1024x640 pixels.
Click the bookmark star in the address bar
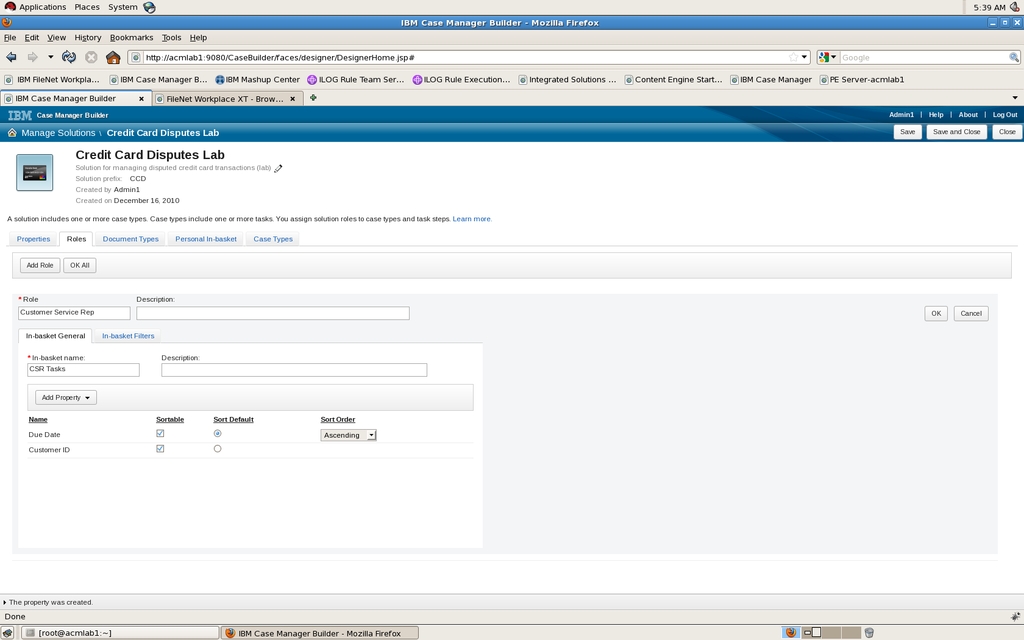point(793,57)
